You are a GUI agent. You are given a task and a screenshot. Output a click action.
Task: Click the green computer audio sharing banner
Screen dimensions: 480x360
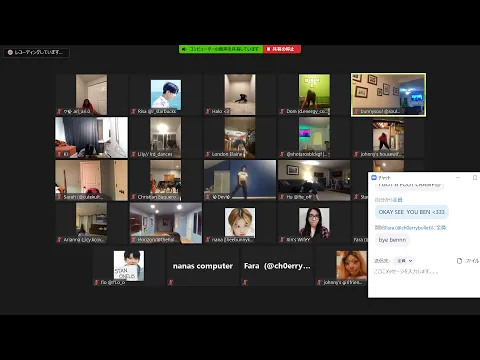click(x=221, y=49)
